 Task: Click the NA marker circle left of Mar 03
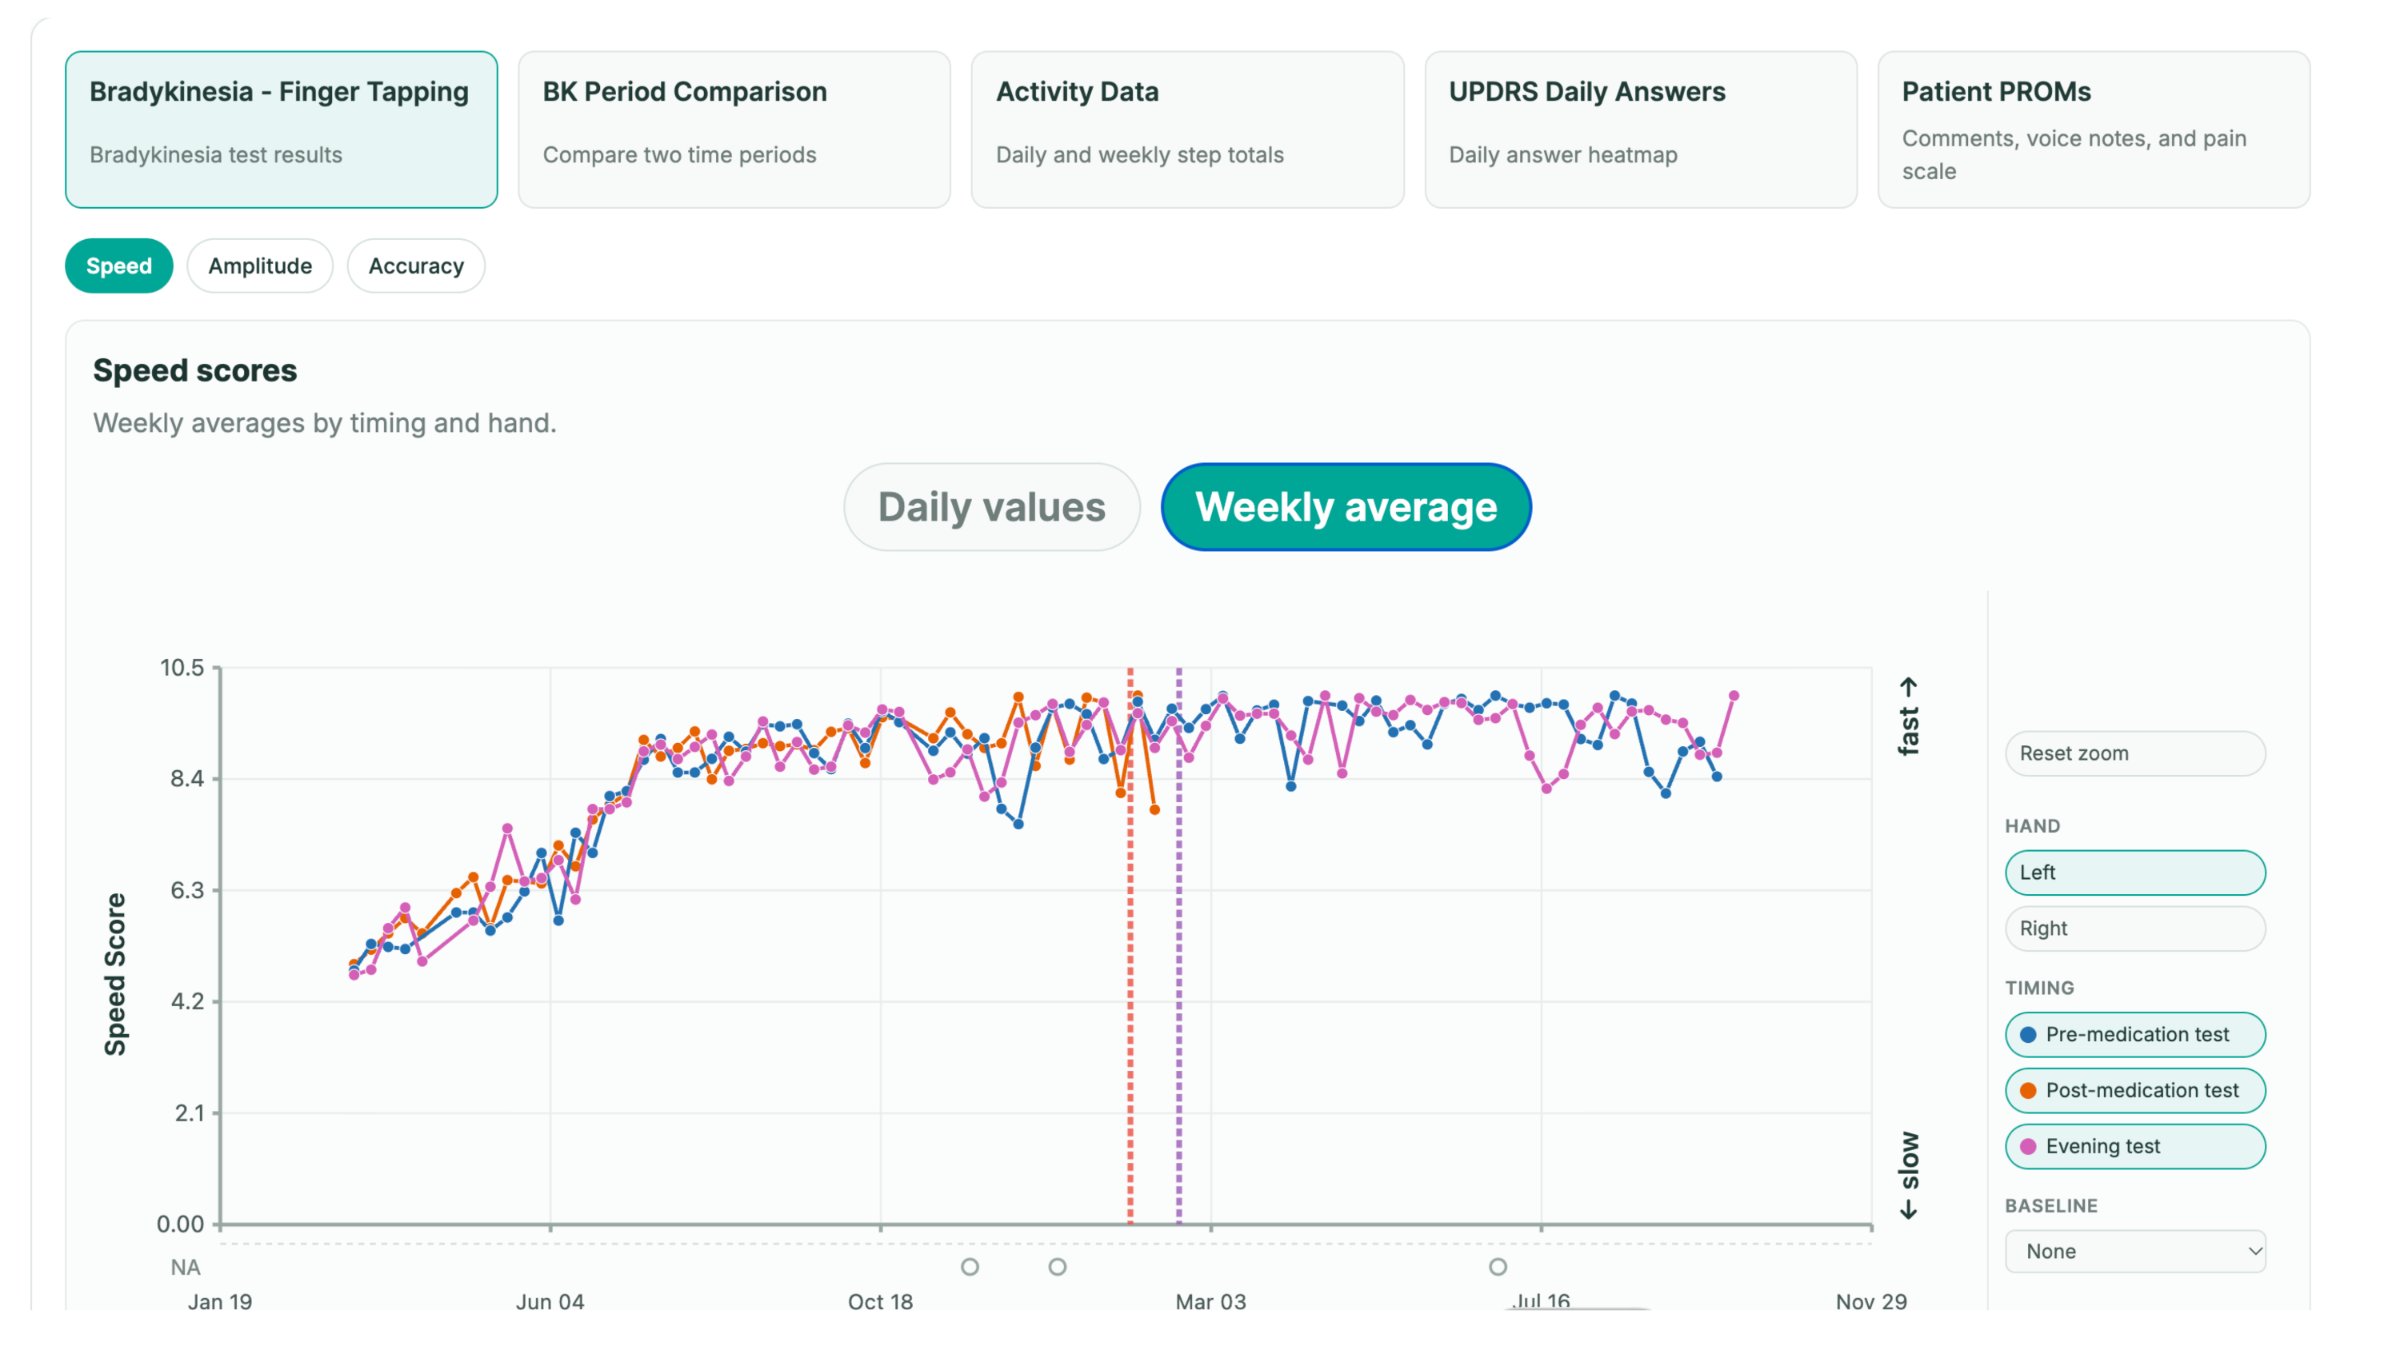click(1057, 1267)
